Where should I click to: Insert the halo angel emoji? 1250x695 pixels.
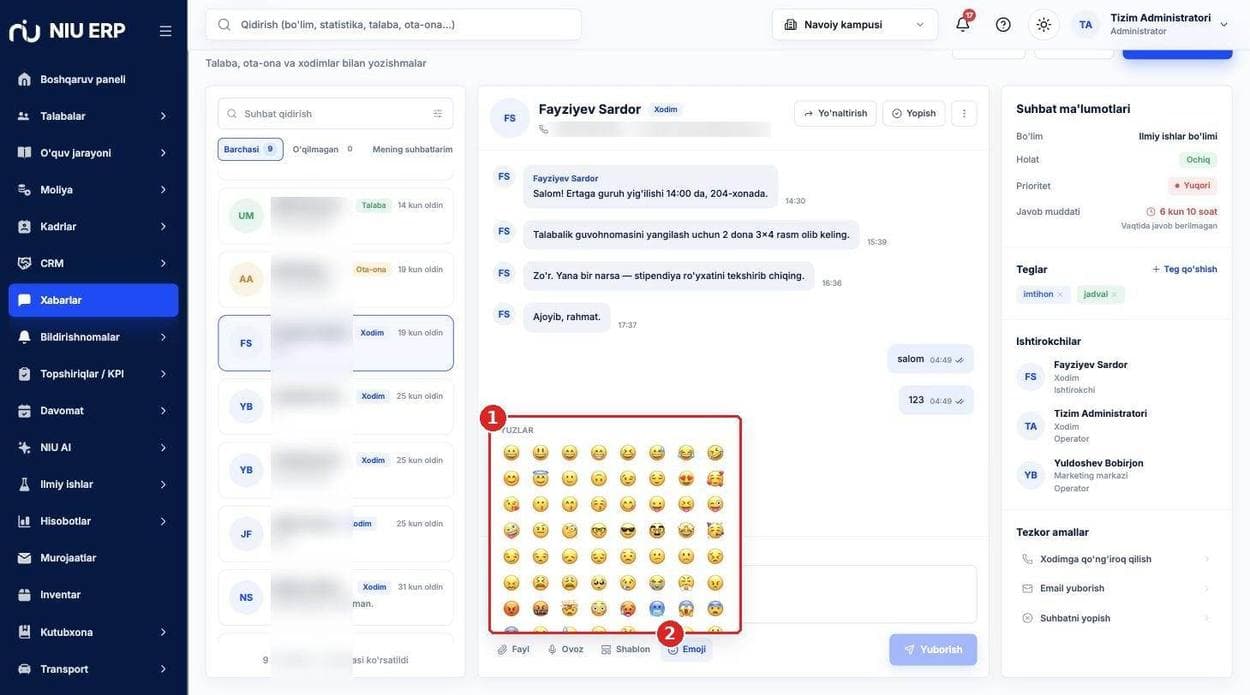click(x=540, y=478)
